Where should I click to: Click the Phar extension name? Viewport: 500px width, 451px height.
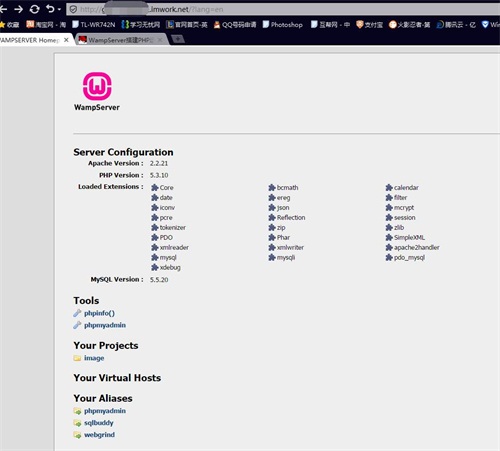[x=283, y=237]
